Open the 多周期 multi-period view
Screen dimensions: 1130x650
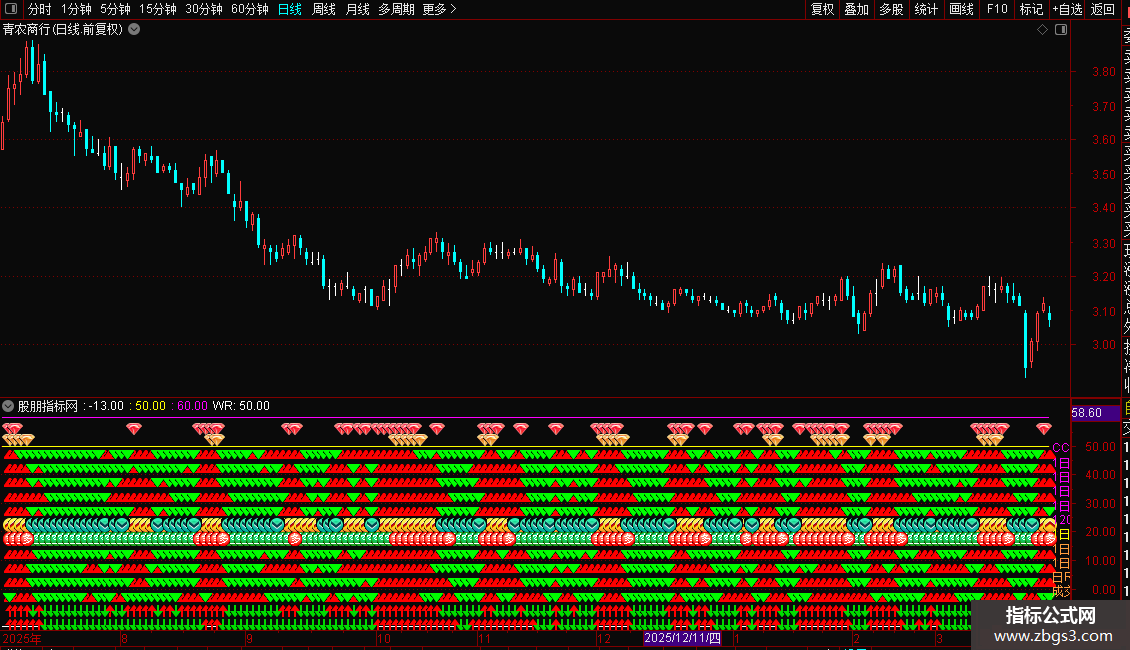pos(396,9)
